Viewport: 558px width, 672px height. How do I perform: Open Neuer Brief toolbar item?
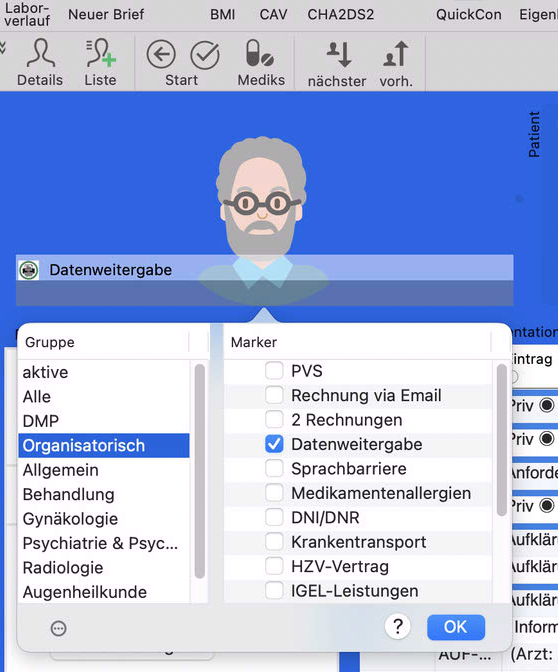pyautogui.click(x=106, y=15)
